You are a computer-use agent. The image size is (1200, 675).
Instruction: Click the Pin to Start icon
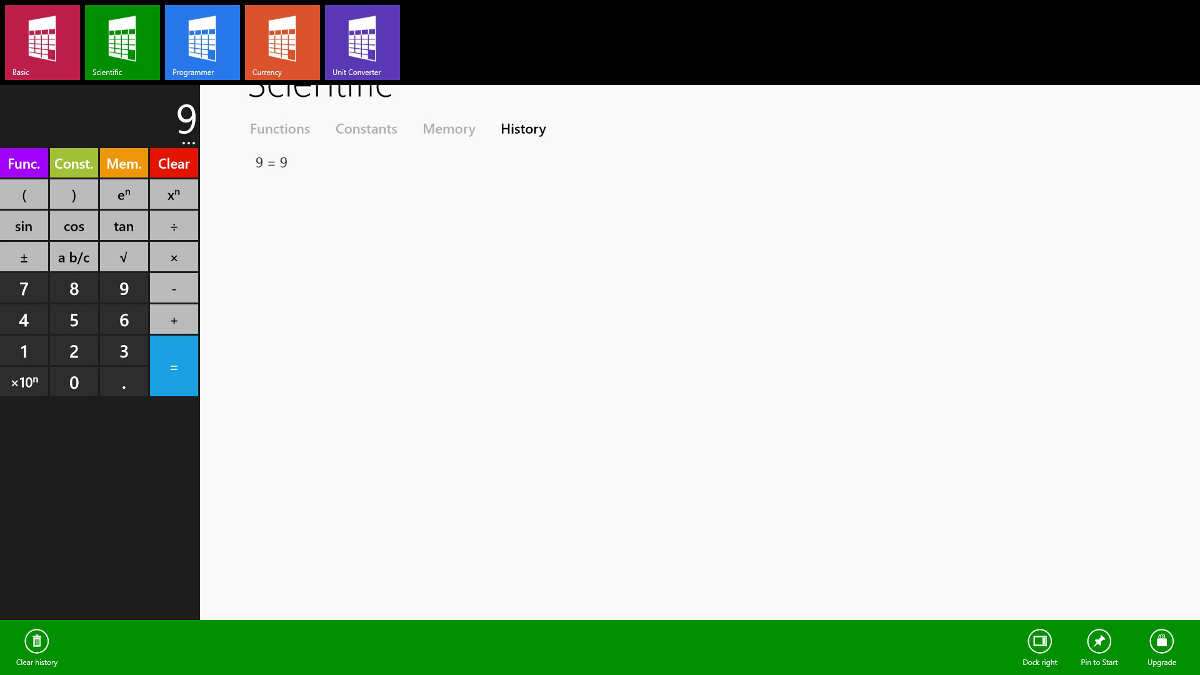[1099, 641]
